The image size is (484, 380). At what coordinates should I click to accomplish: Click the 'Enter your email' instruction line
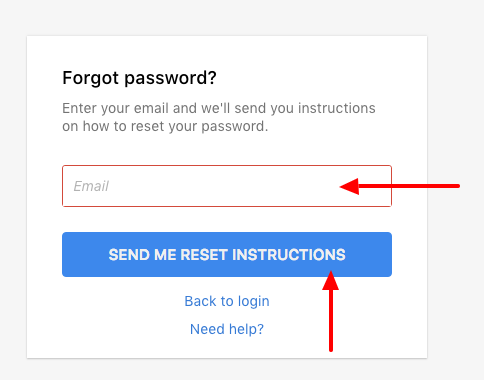(x=219, y=108)
